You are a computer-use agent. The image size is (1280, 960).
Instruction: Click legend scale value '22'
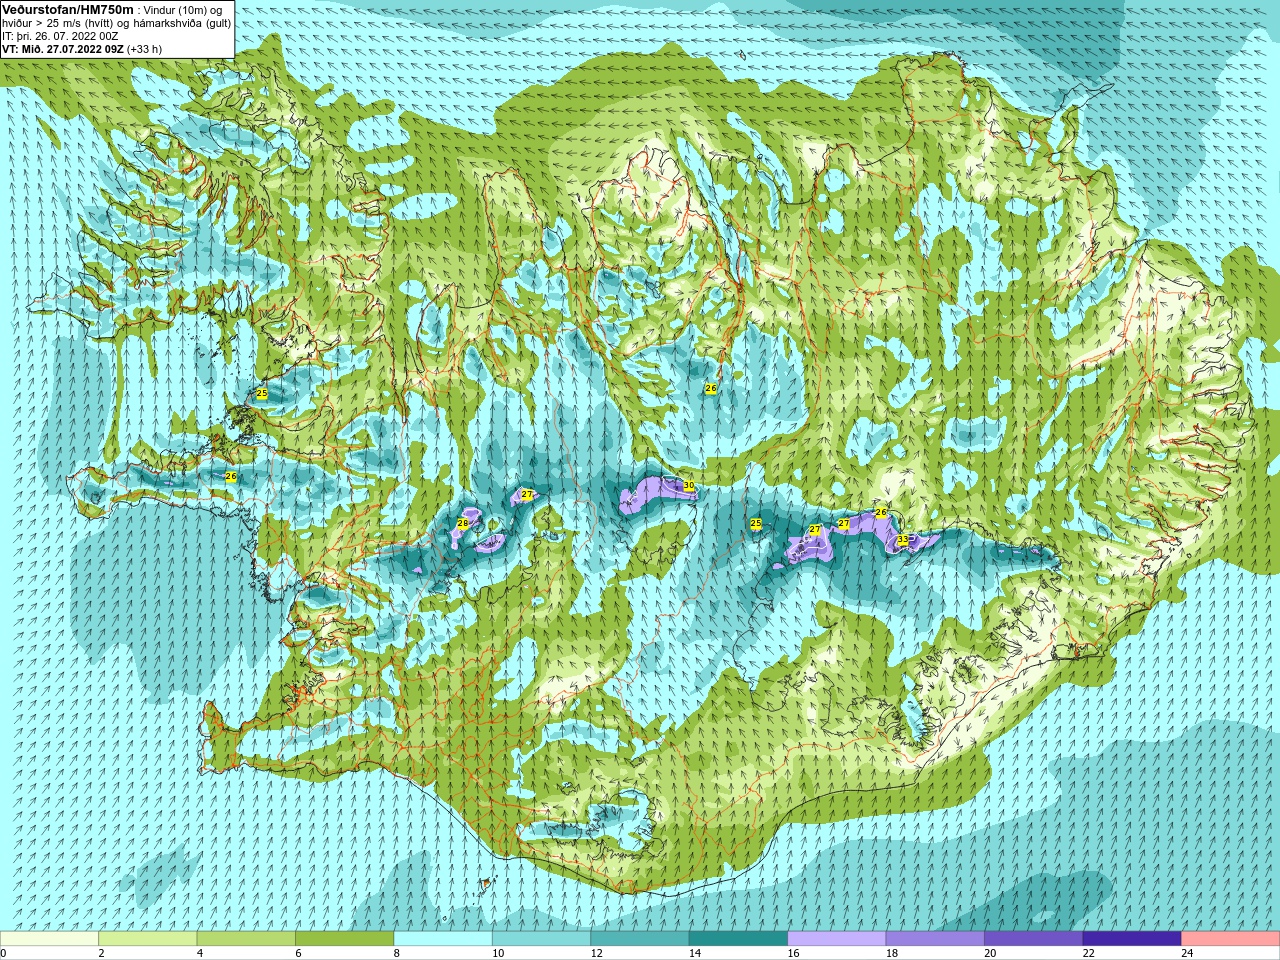(1089, 953)
